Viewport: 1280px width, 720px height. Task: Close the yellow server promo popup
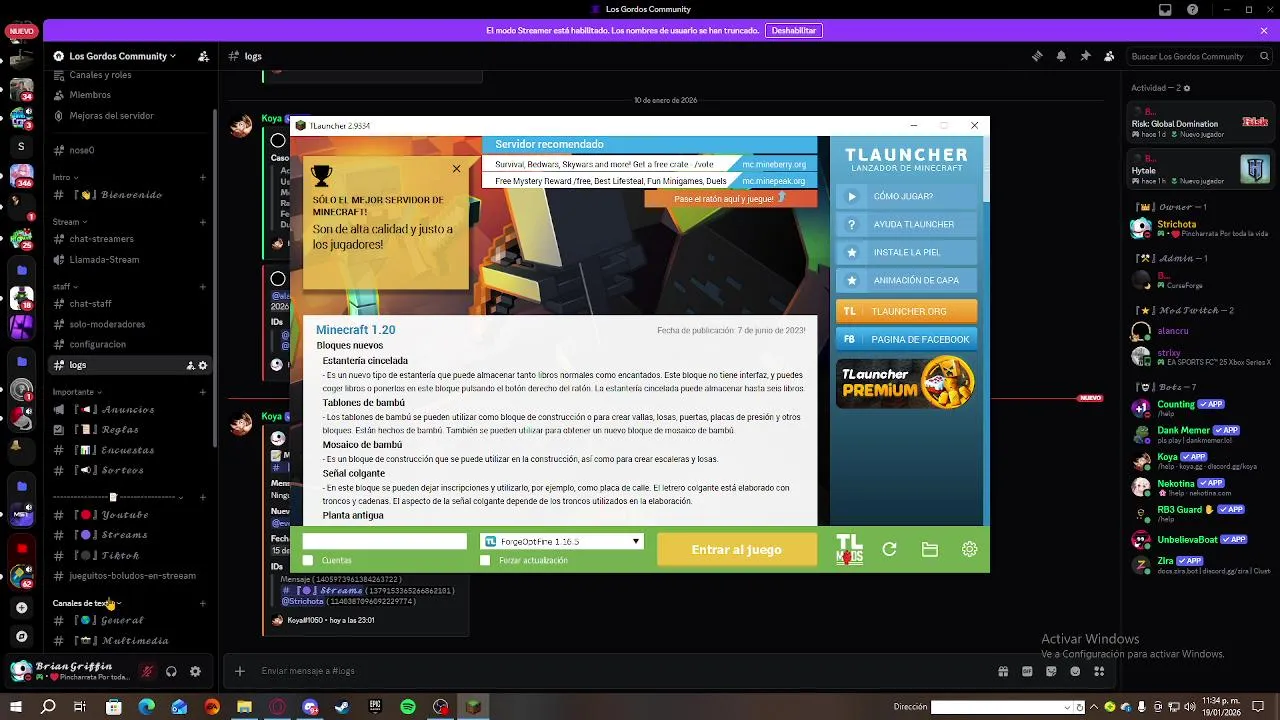click(456, 169)
